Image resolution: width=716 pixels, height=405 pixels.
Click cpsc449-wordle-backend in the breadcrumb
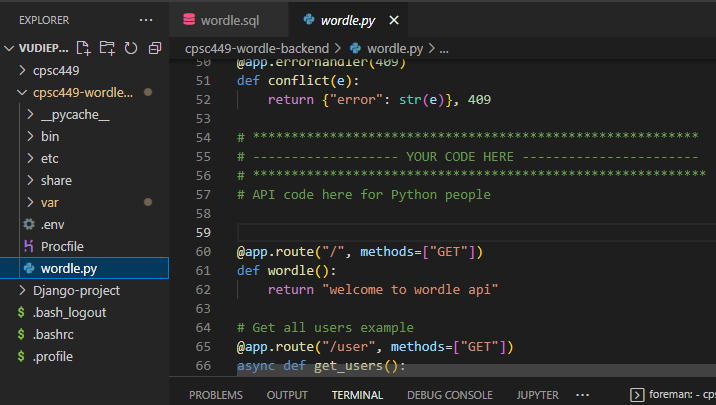click(x=258, y=47)
